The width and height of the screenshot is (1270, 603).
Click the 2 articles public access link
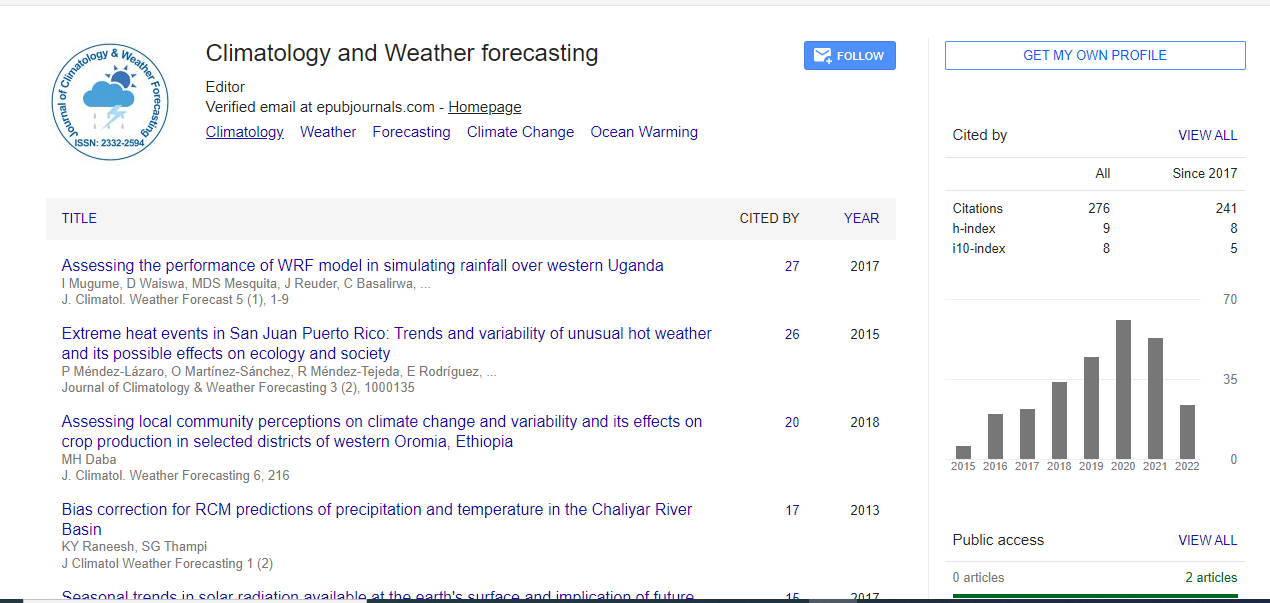click(x=1211, y=577)
